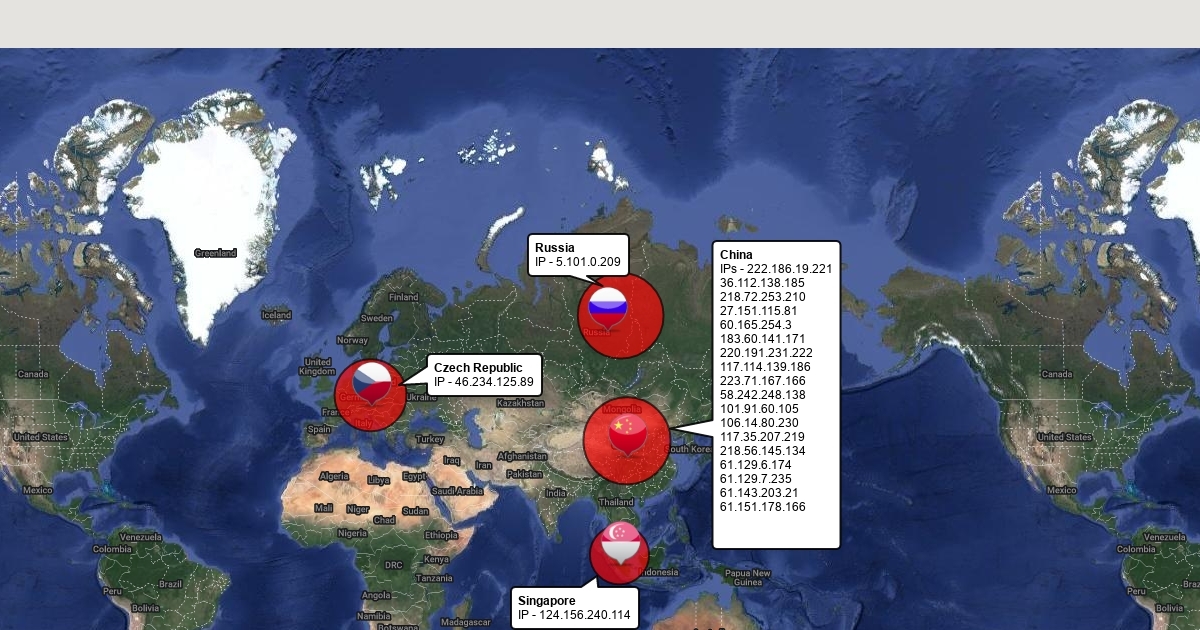Click the Afghanistan map label

pos(523,456)
